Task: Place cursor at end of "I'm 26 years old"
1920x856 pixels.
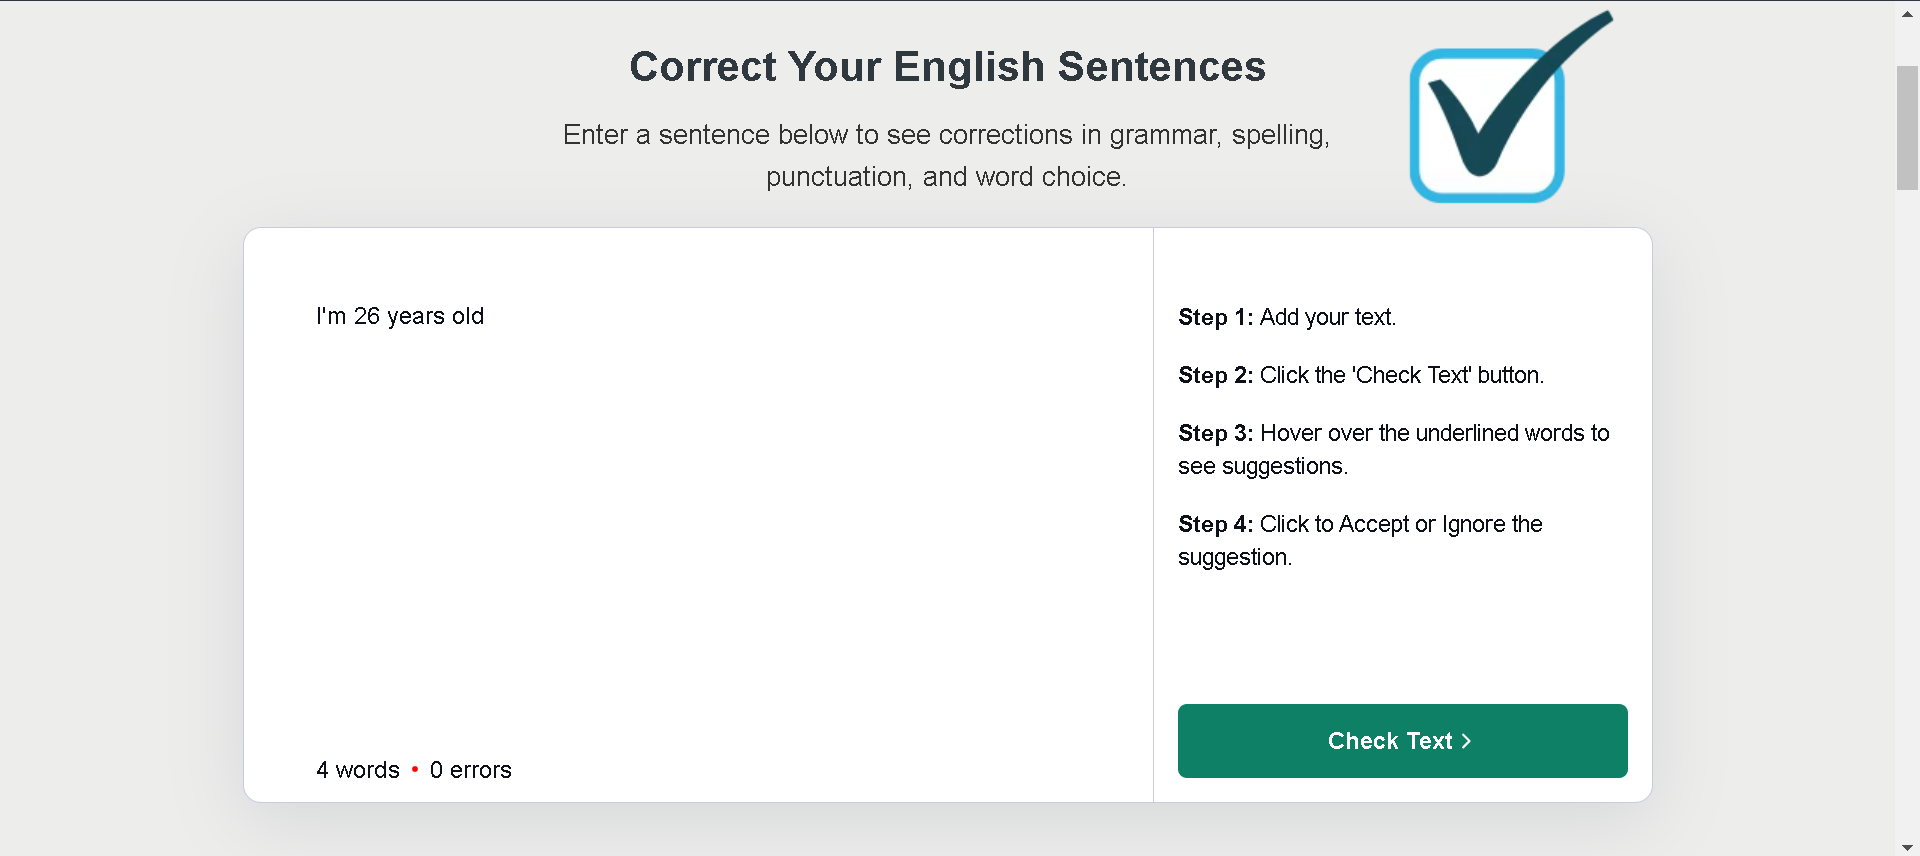Action: point(485,317)
